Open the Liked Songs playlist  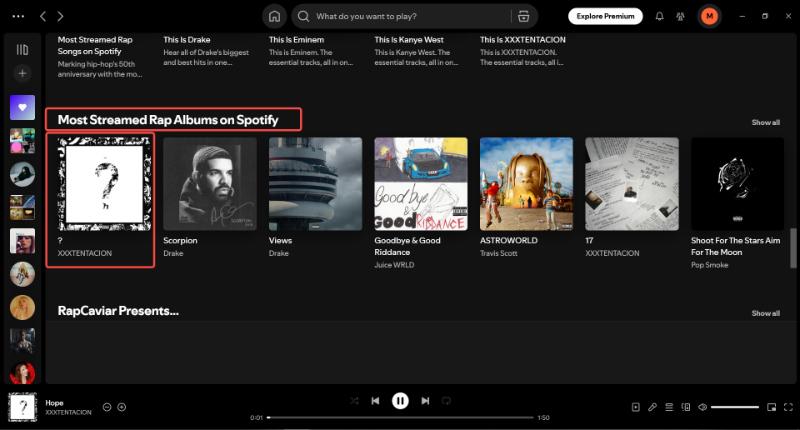pyautogui.click(x=22, y=107)
